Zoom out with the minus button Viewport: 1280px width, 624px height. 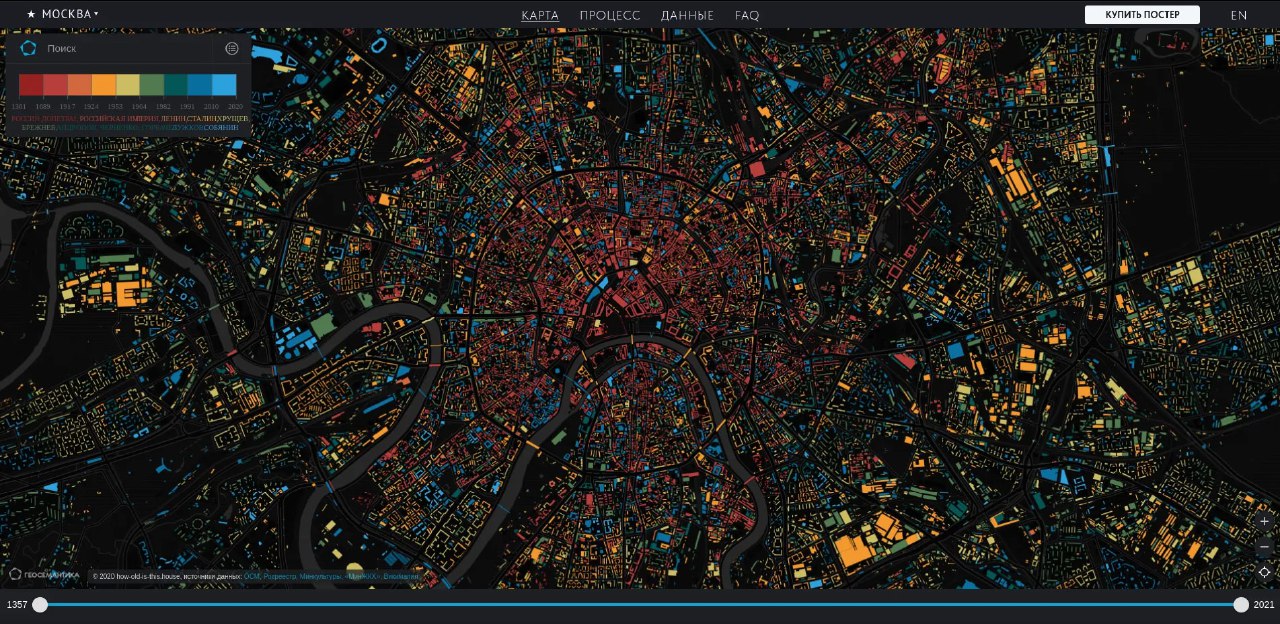tap(1264, 547)
